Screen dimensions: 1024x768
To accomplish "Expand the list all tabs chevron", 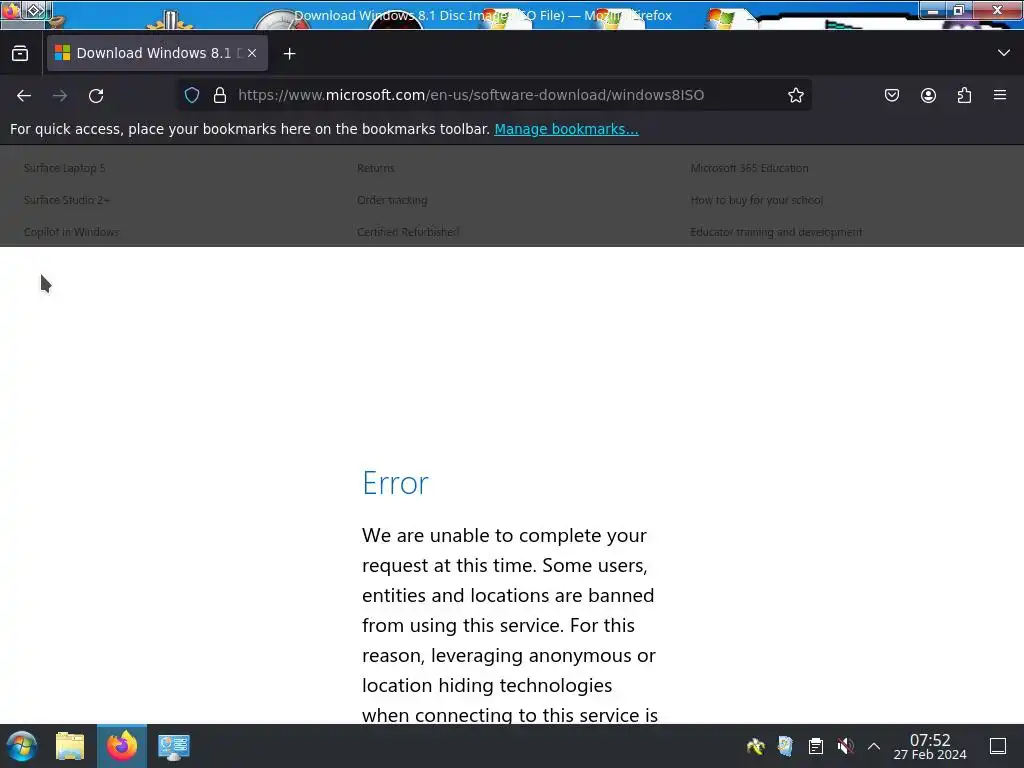I will pyautogui.click(x=1004, y=53).
